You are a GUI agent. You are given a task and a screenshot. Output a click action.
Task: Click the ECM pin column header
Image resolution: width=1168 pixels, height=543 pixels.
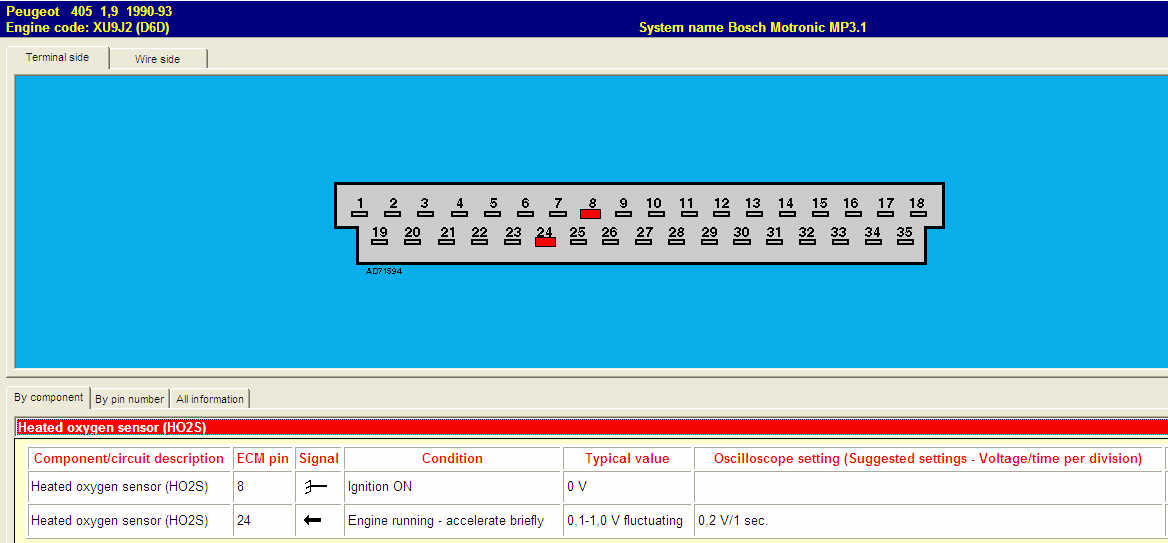coord(262,459)
